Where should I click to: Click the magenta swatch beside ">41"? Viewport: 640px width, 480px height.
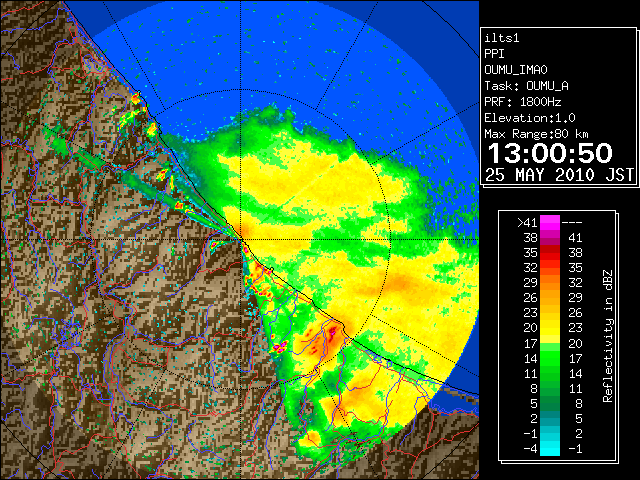(x=550, y=222)
